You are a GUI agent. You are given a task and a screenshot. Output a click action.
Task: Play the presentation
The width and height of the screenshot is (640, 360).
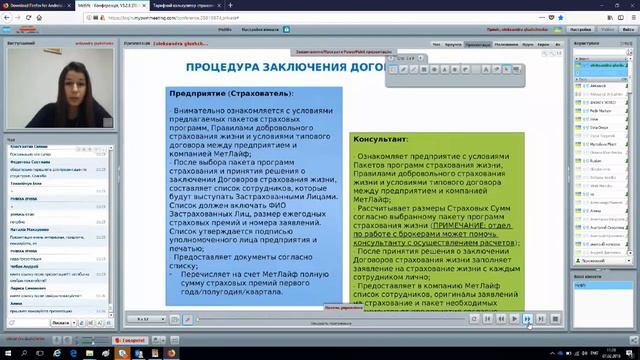point(514,319)
